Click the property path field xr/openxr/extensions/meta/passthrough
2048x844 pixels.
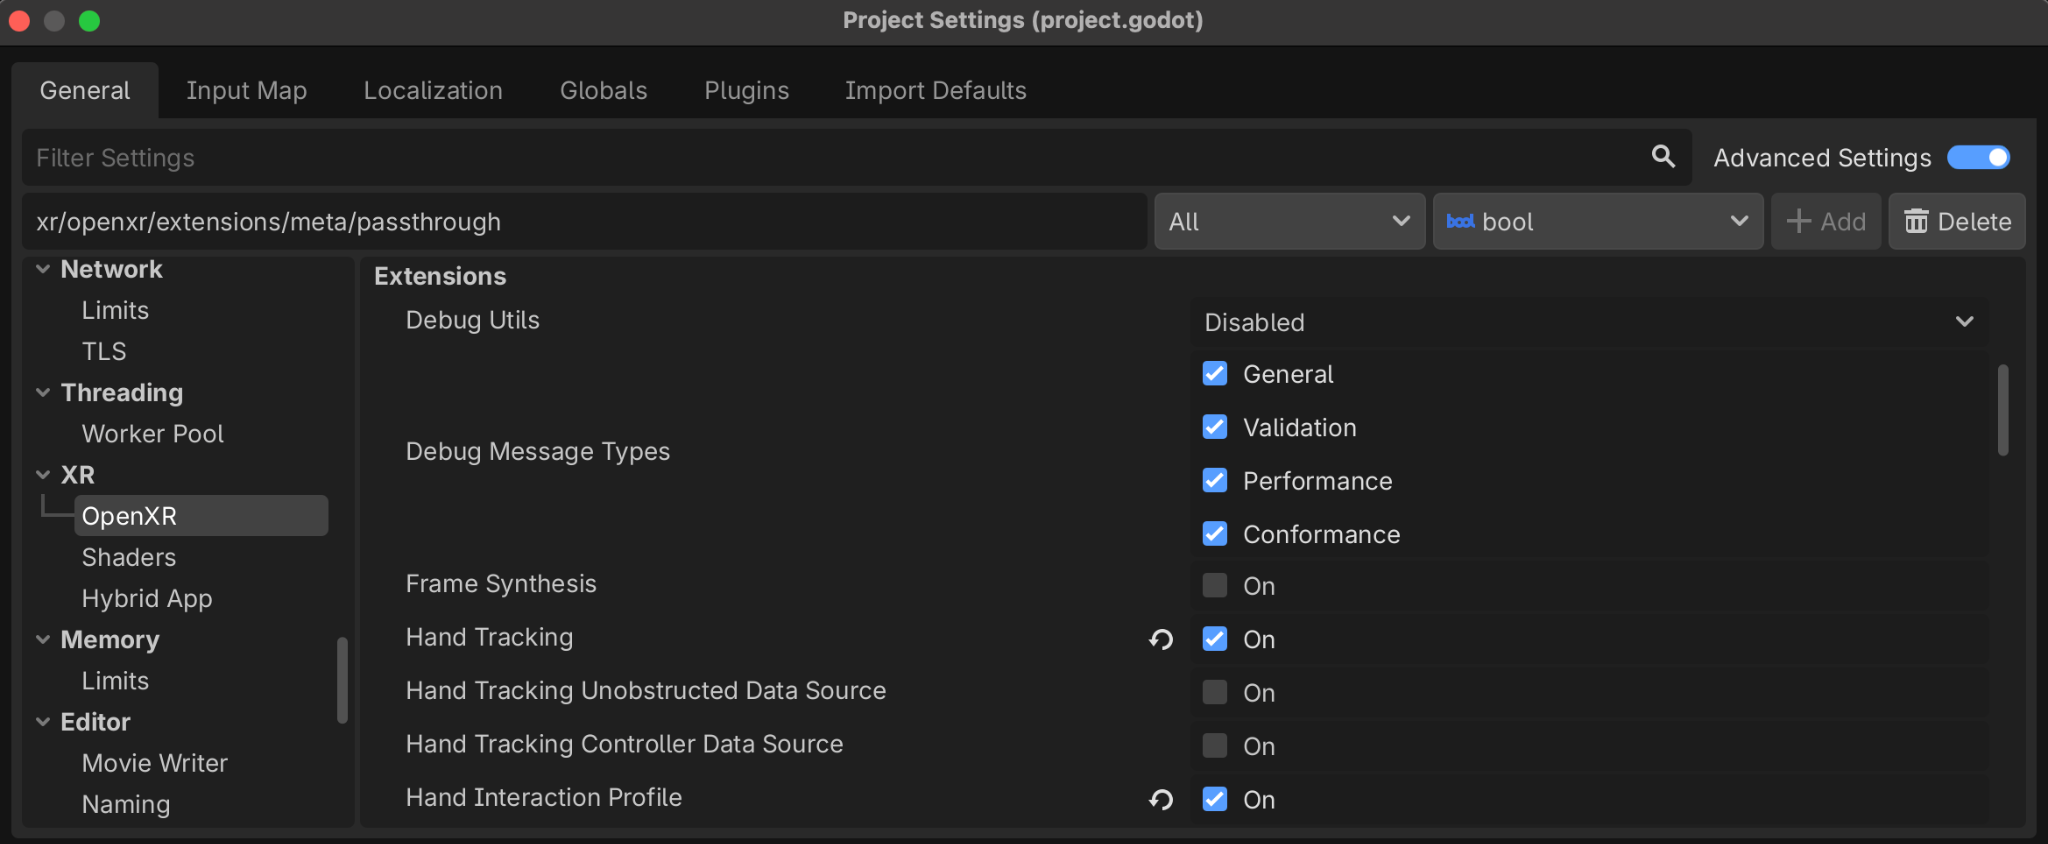[x=585, y=221]
